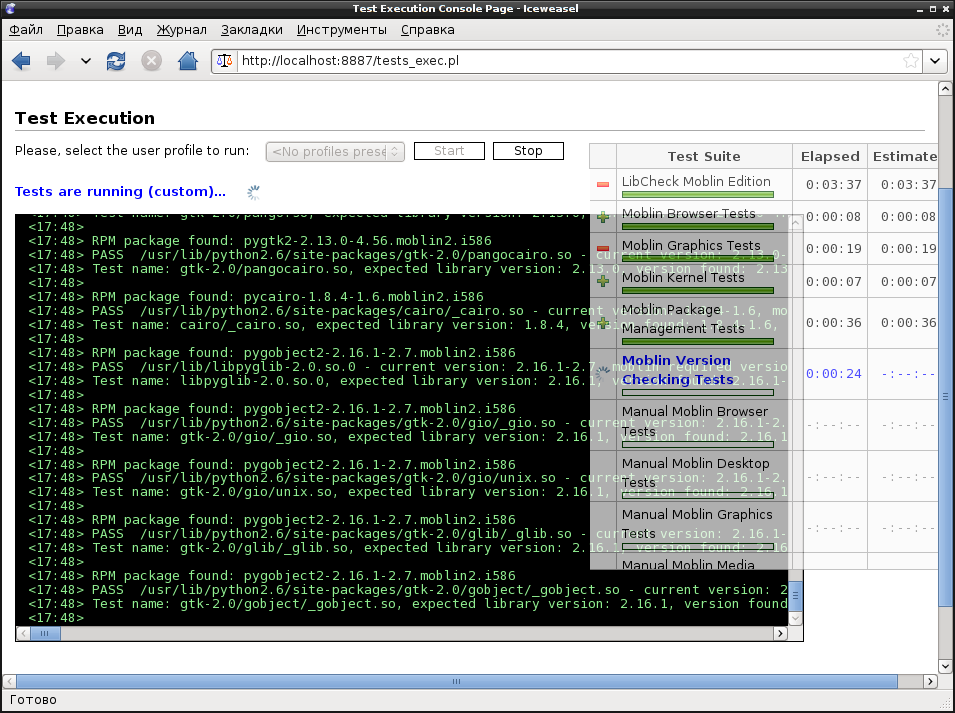The height and width of the screenshot is (713, 955).
Task: Open the Правка menu
Action: click(x=80, y=30)
